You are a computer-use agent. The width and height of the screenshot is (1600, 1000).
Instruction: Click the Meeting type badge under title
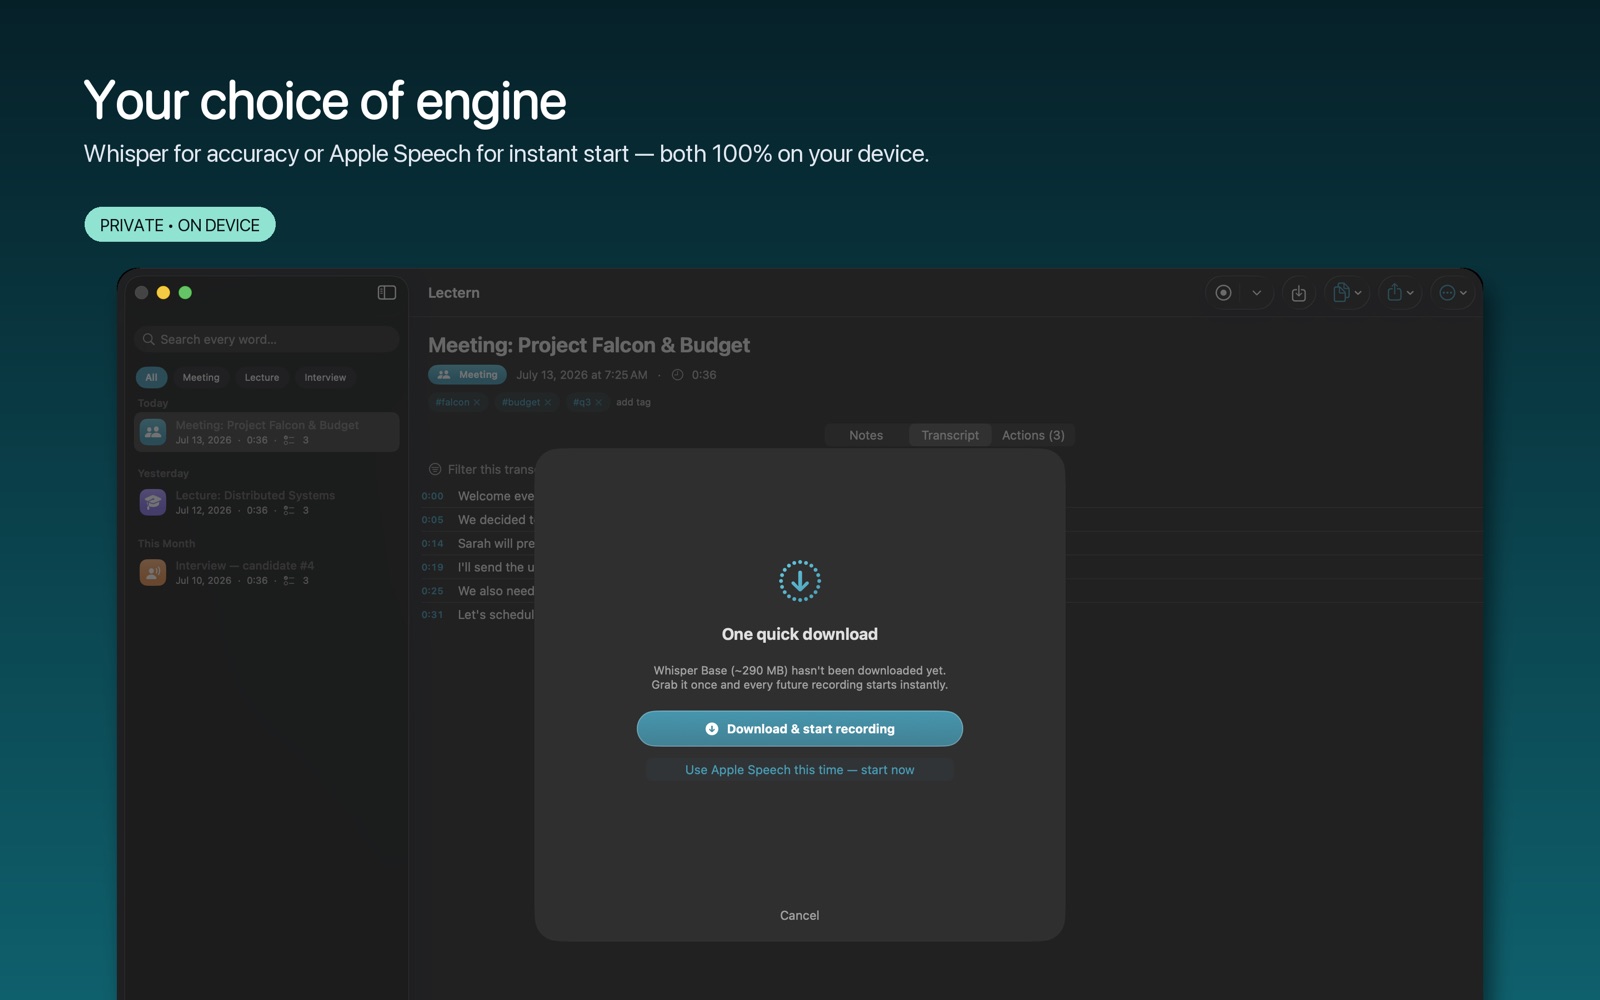[467, 375]
